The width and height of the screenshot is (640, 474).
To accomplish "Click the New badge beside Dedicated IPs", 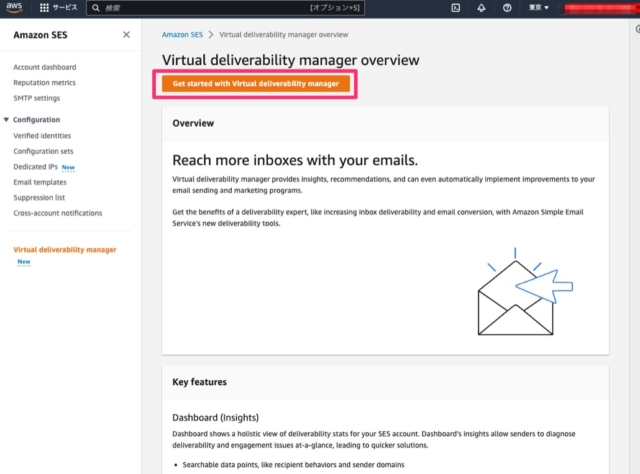I will (x=68, y=167).
